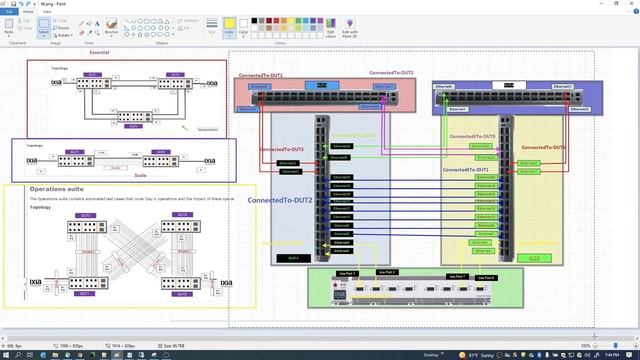Click the 'Essential' label above top diagram

tap(99, 52)
